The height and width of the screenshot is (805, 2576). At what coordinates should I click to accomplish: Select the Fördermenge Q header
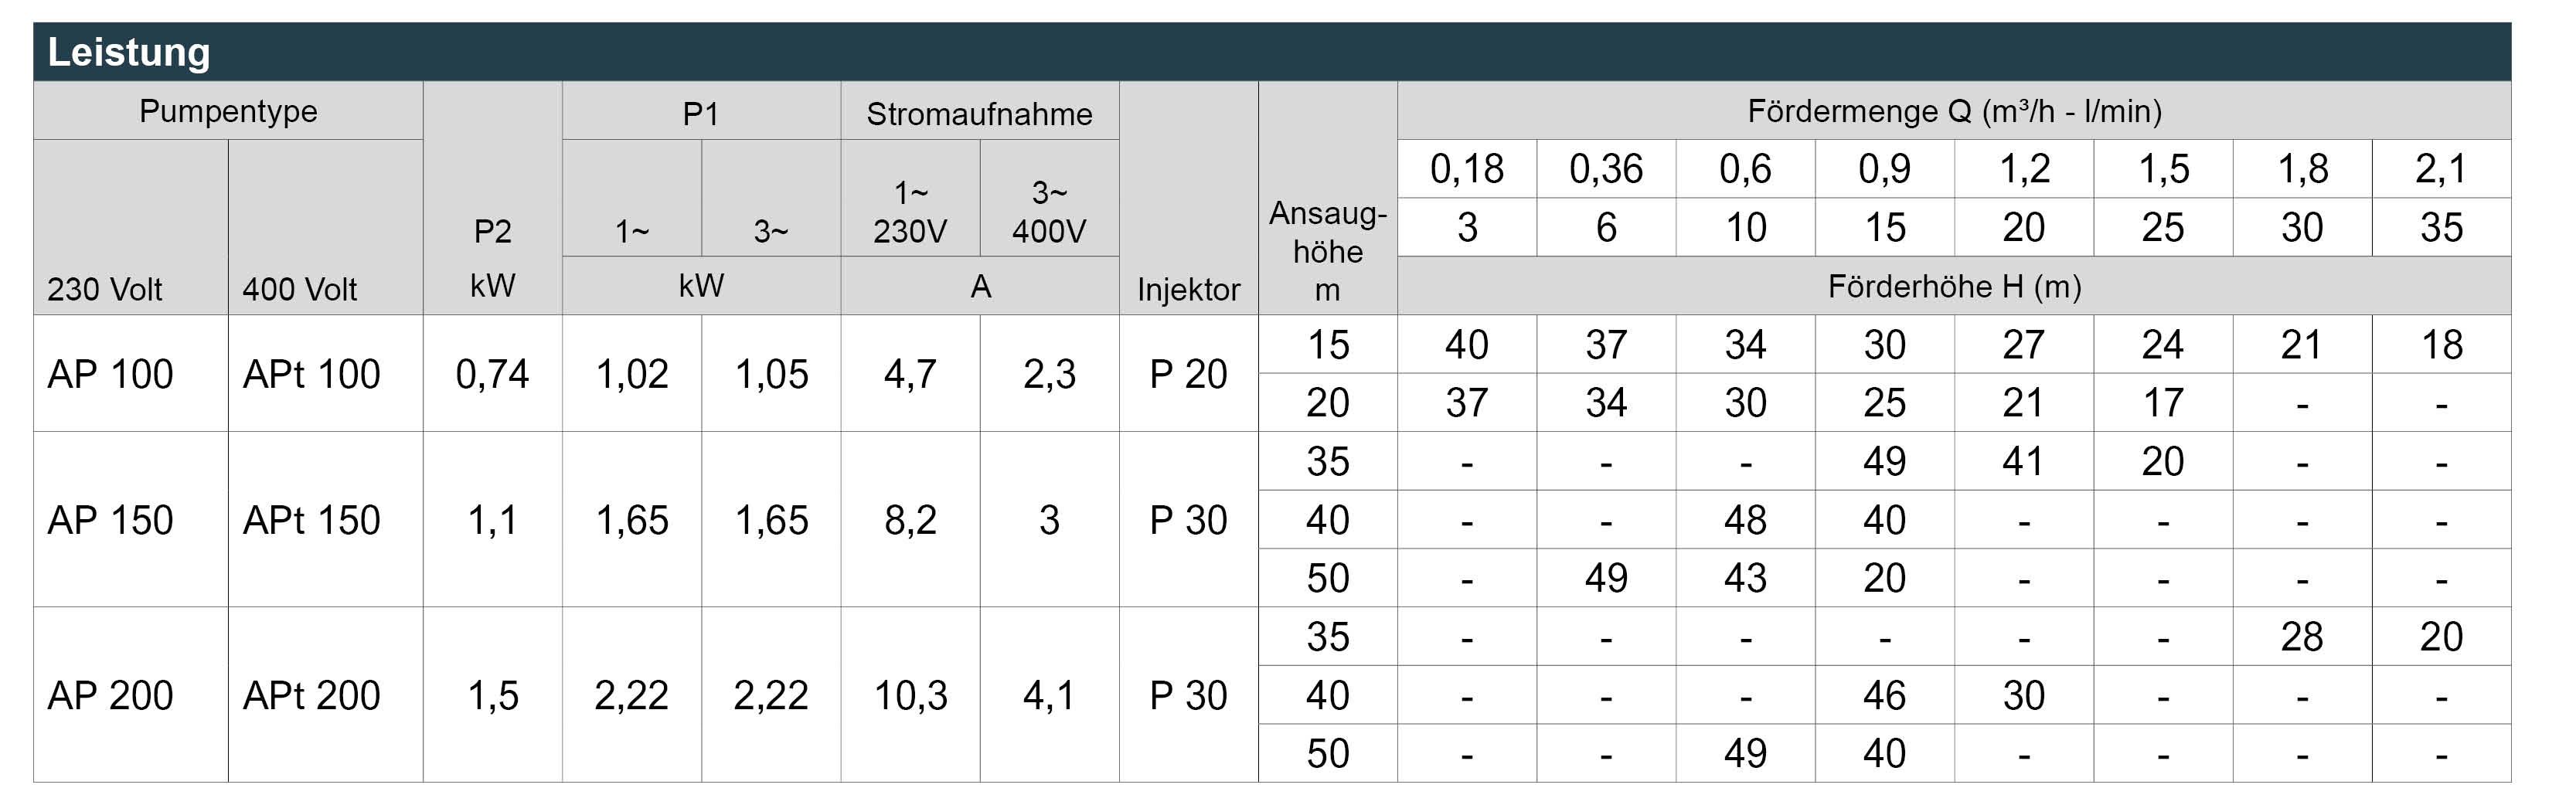coord(1954,111)
